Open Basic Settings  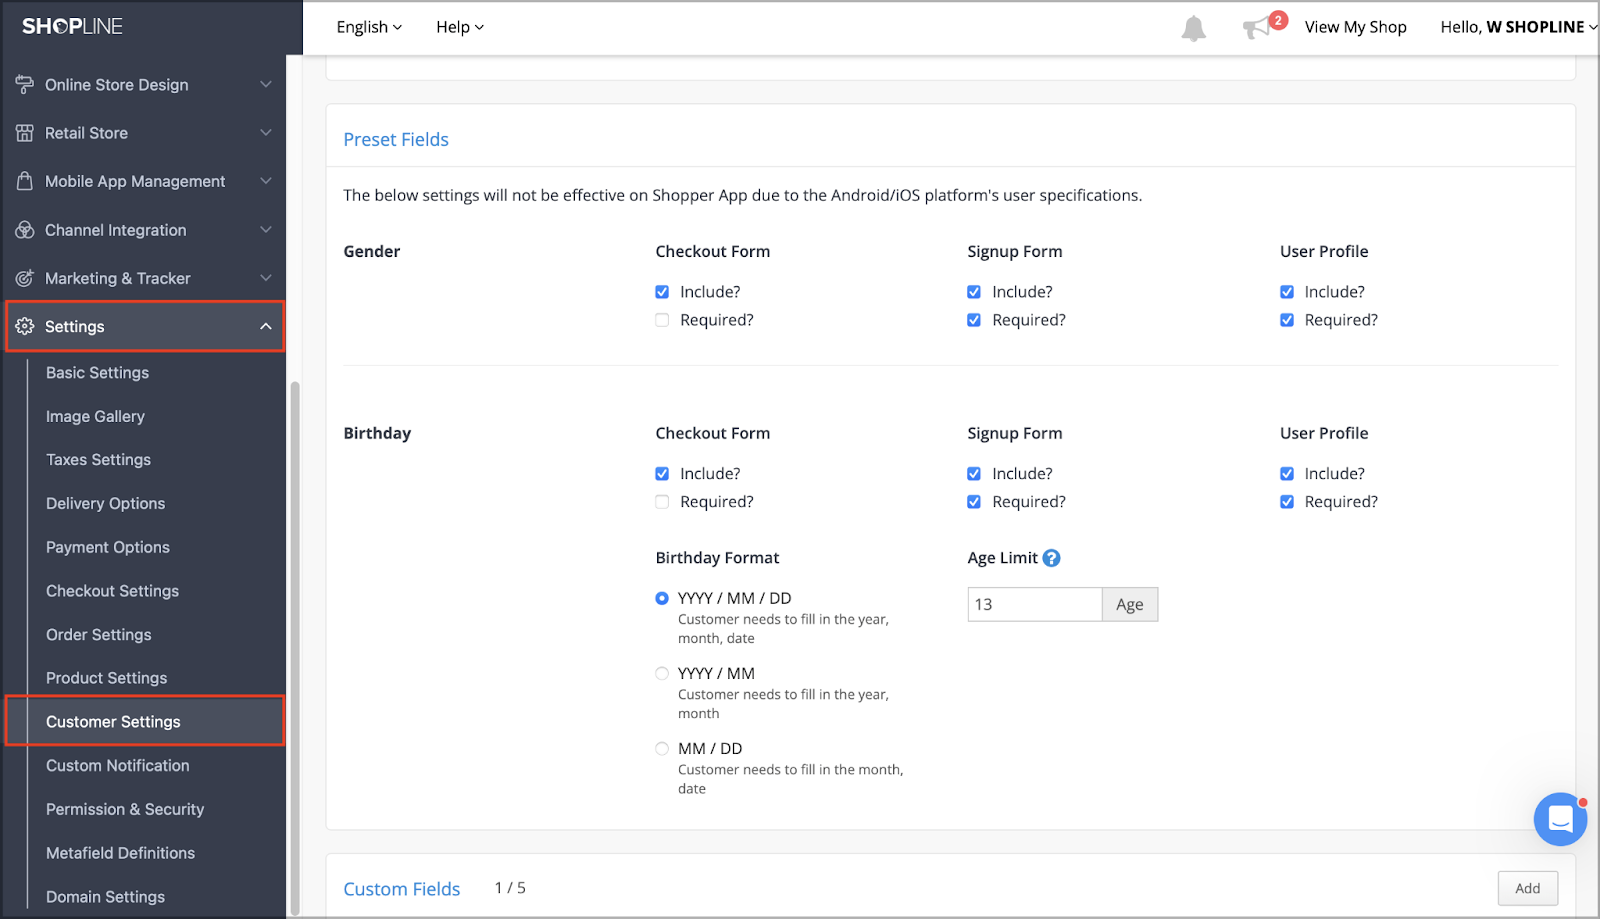coord(97,373)
